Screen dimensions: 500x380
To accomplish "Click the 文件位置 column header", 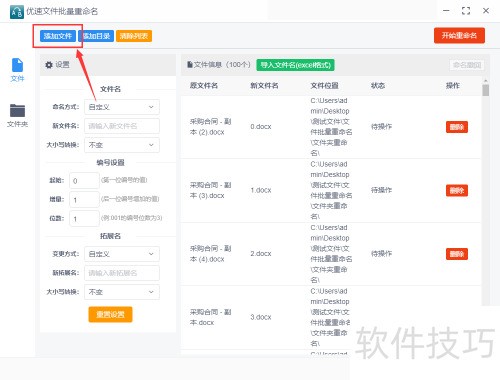I will pyautogui.click(x=325, y=86).
